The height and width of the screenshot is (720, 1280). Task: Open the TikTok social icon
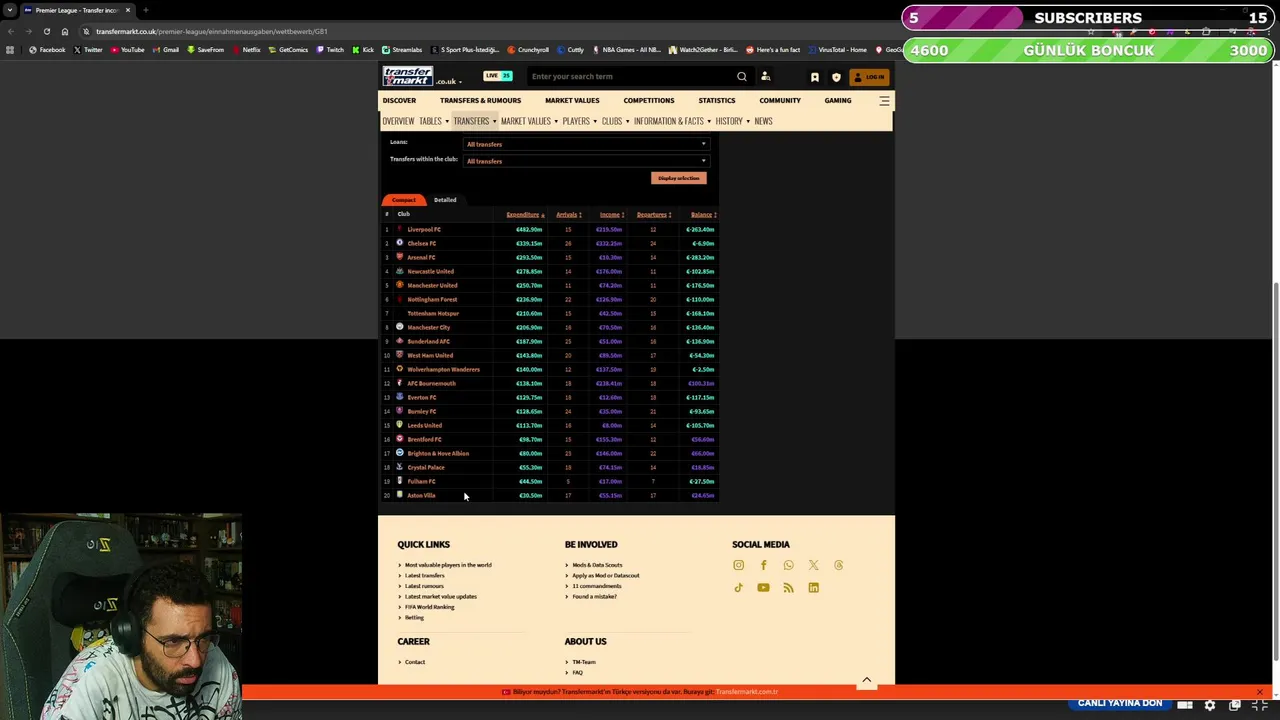click(738, 588)
